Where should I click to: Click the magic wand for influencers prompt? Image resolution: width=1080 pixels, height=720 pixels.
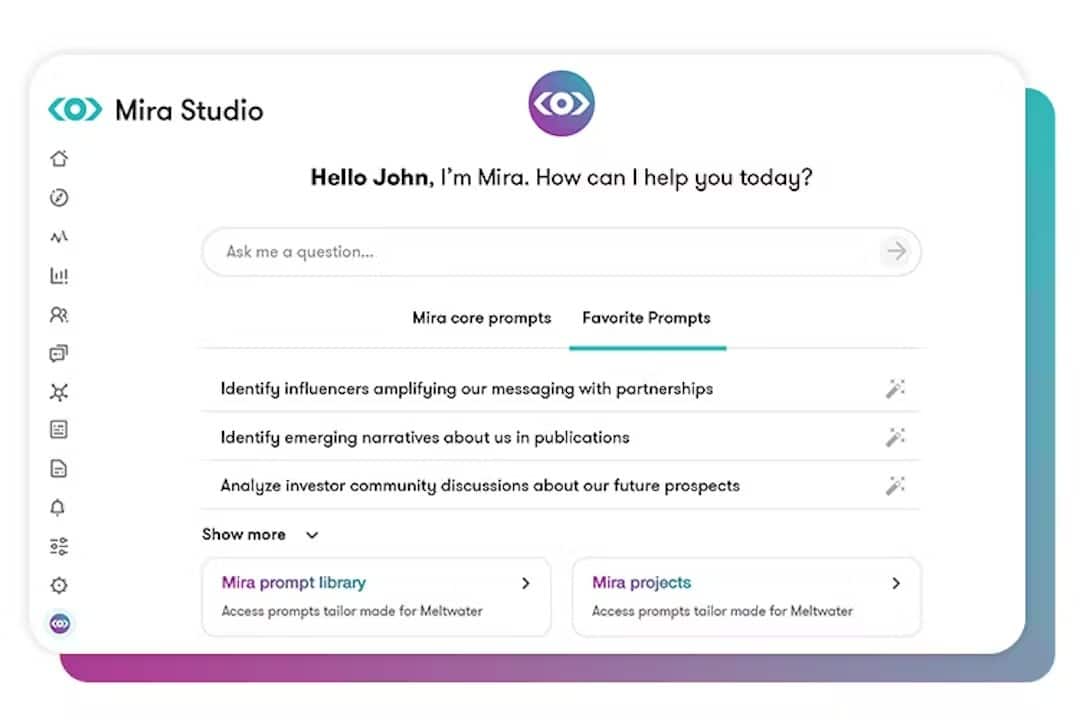(895, 389)
